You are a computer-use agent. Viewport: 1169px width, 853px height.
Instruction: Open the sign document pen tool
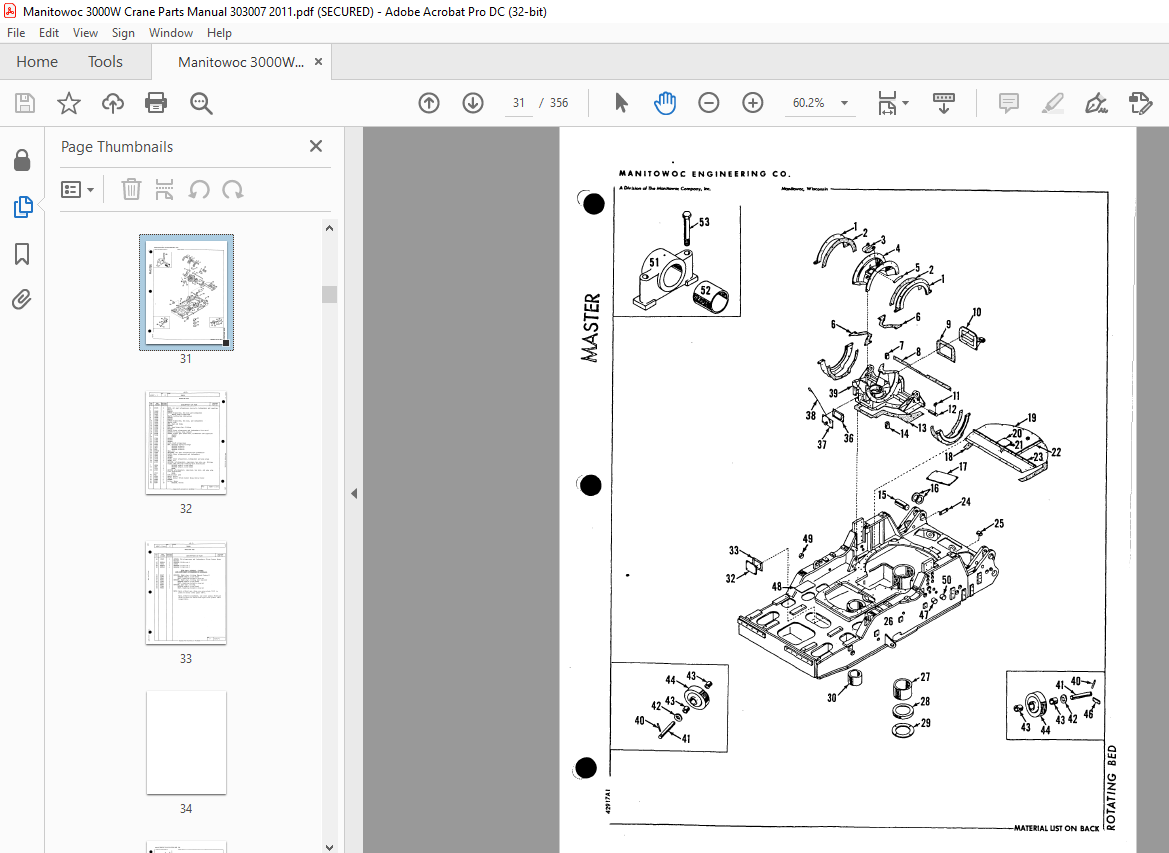pyautogui.click(x=1096, y=103)
